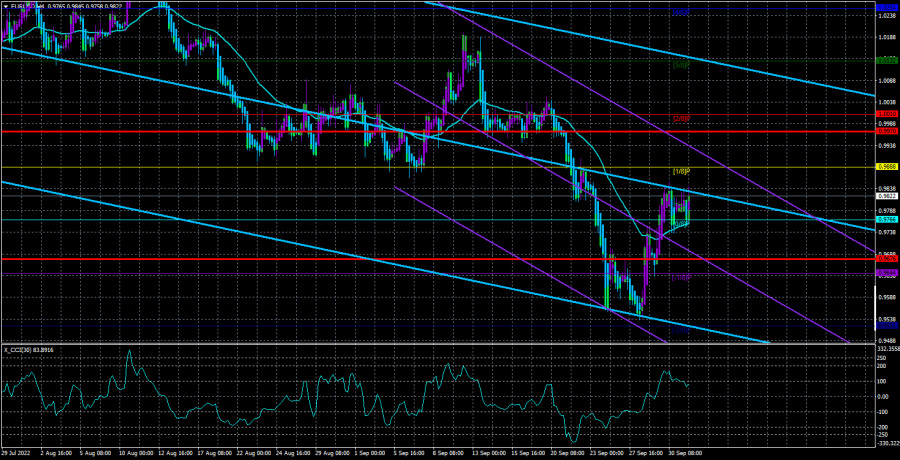
Task: Click the 17 Aug 08:00 time label
Action: (214, 454)
